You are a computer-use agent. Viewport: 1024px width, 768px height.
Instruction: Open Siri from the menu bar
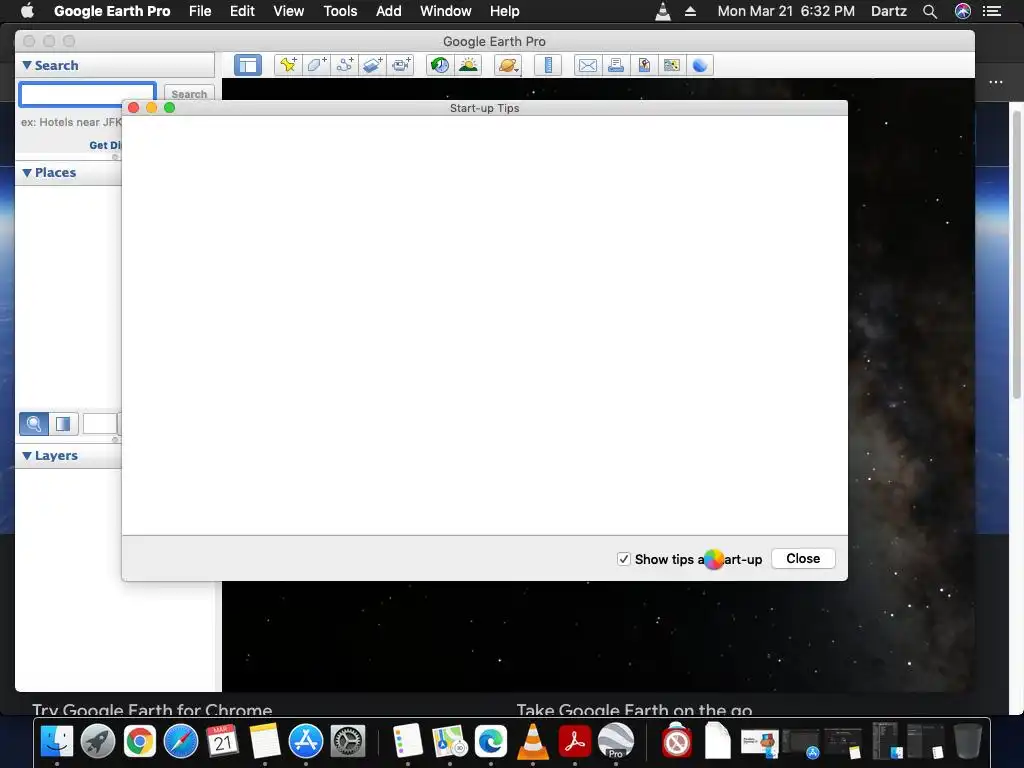963,11
